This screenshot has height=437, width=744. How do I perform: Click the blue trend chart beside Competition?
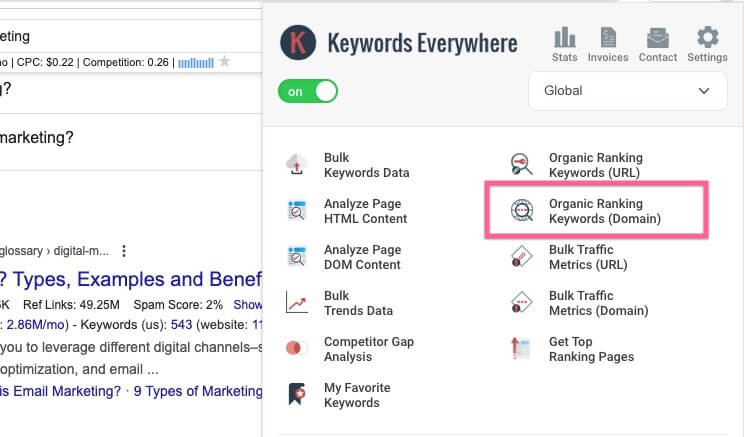pyautogui.click(x=196, y=63)
